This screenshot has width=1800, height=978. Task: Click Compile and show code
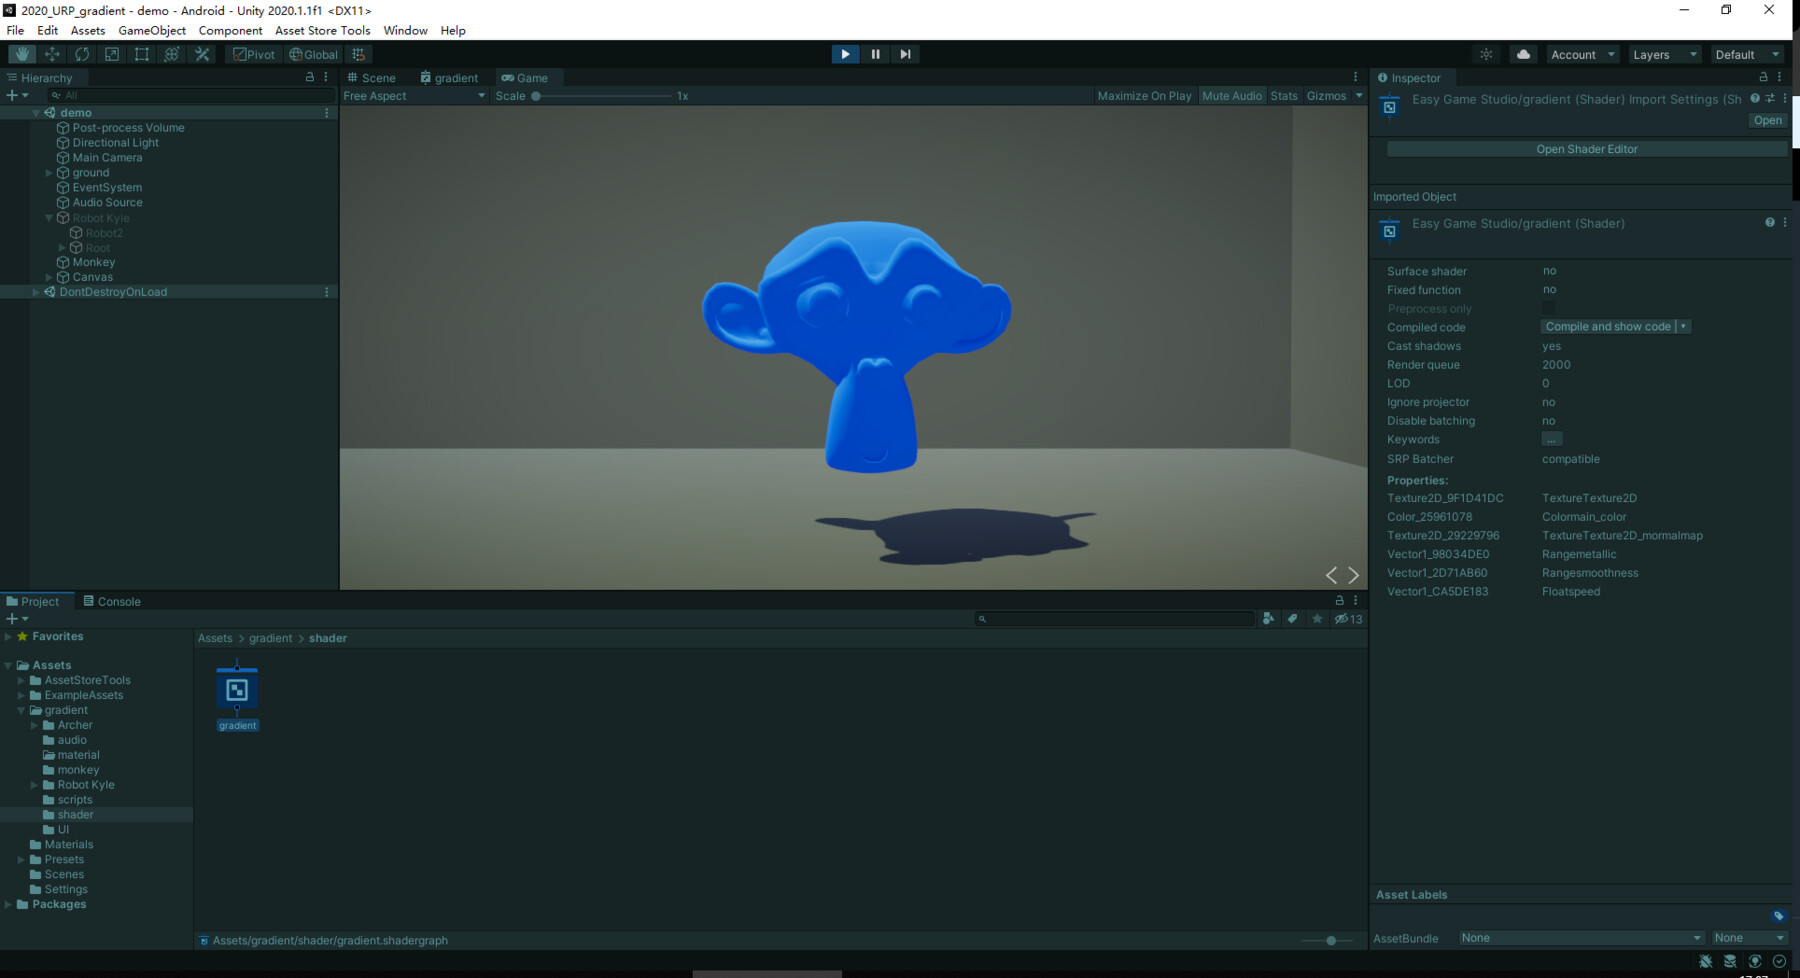pyautogui.click(x=1608, y=327)
